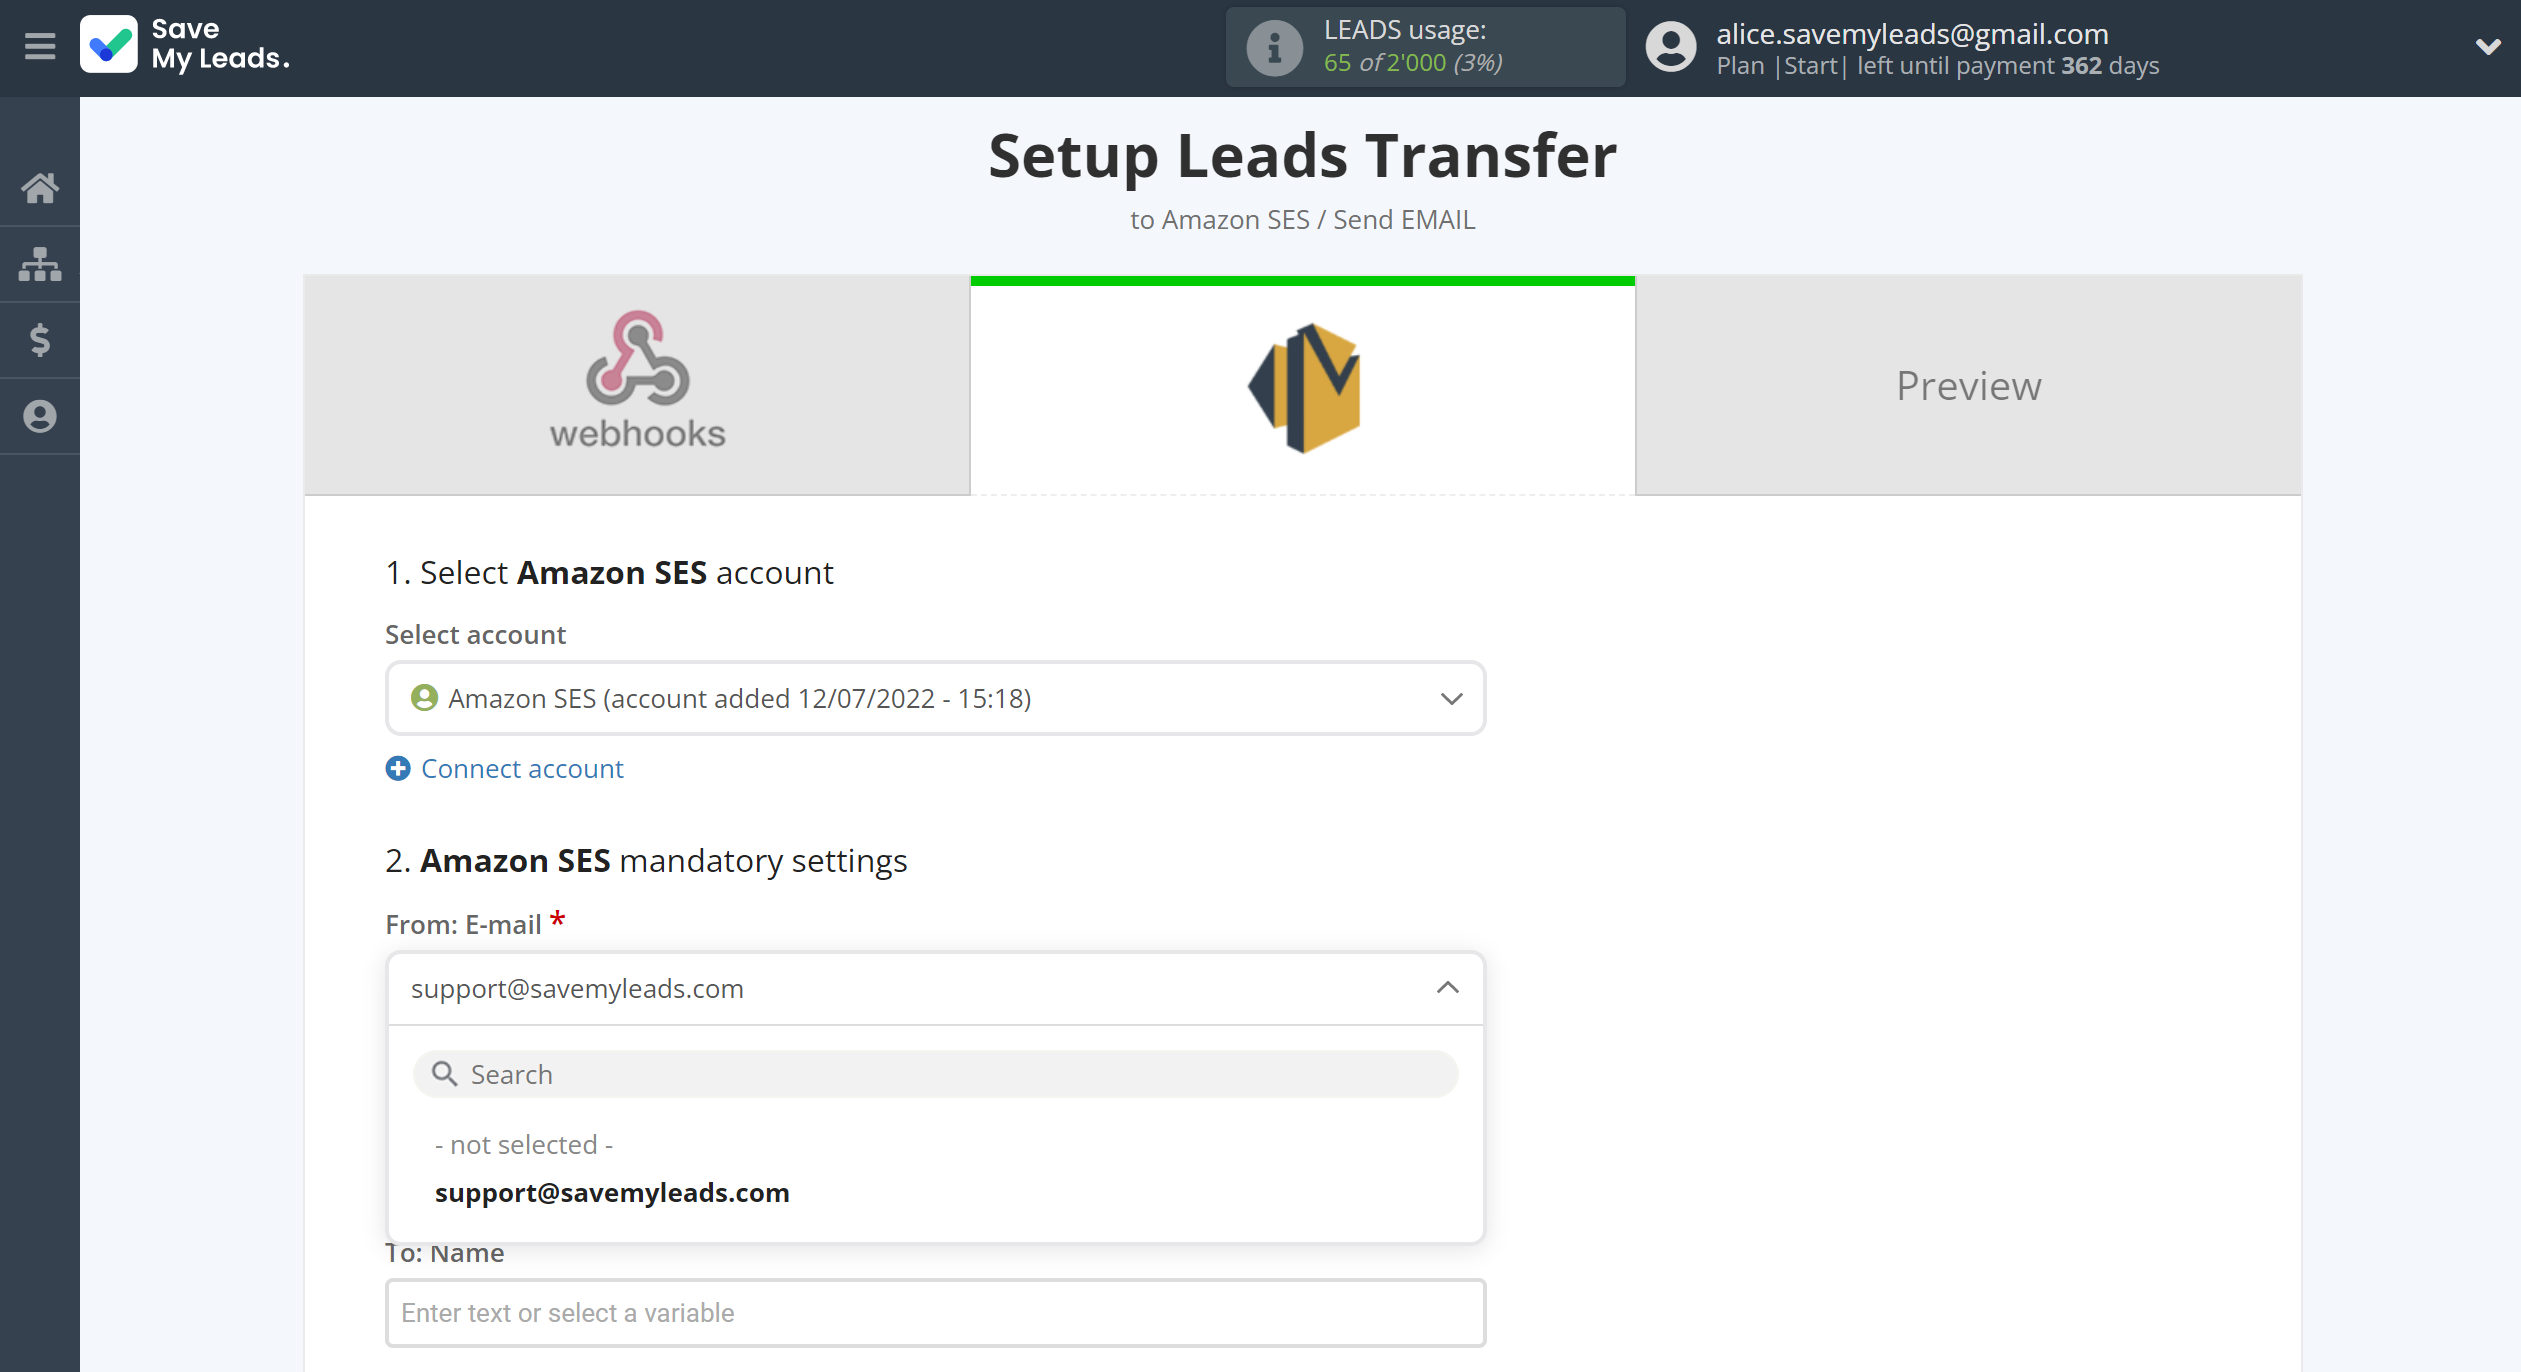
Task: Click the green account icon in Select account field
Action: click(x=424, y=698)
